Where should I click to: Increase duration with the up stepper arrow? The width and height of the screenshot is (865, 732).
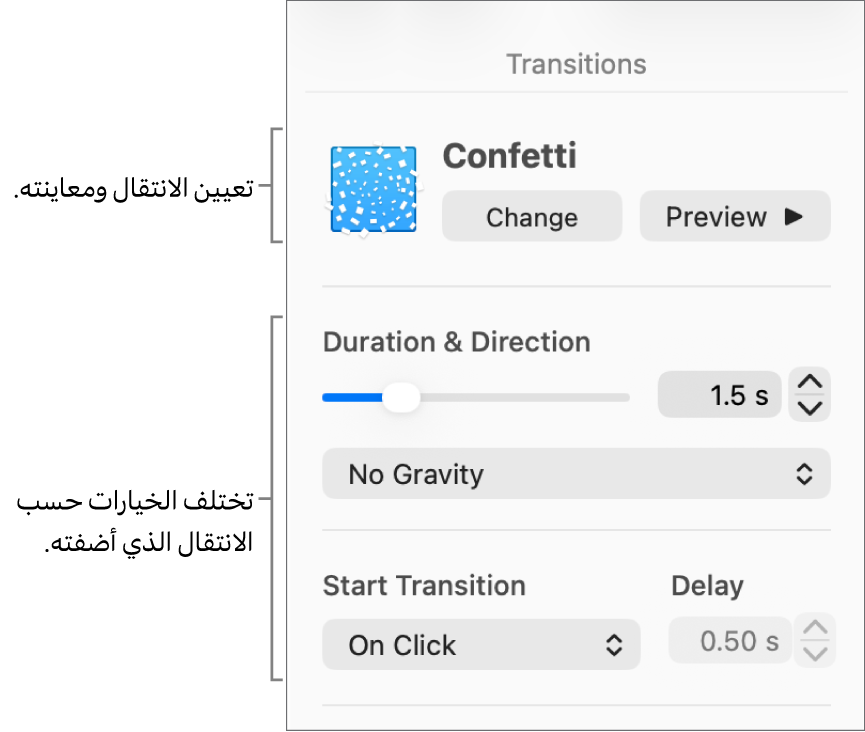[x=811, y=382]
